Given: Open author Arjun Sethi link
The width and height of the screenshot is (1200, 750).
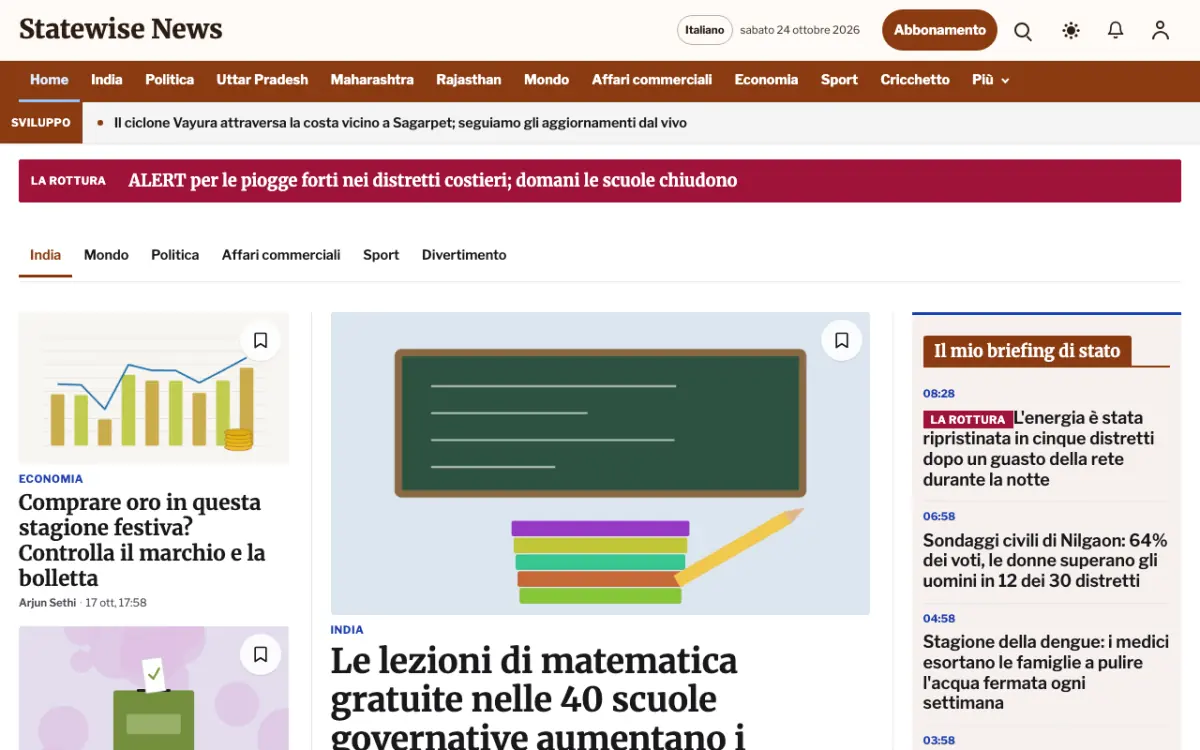Looking at the screenshot, I should click(x=47, y=603).
